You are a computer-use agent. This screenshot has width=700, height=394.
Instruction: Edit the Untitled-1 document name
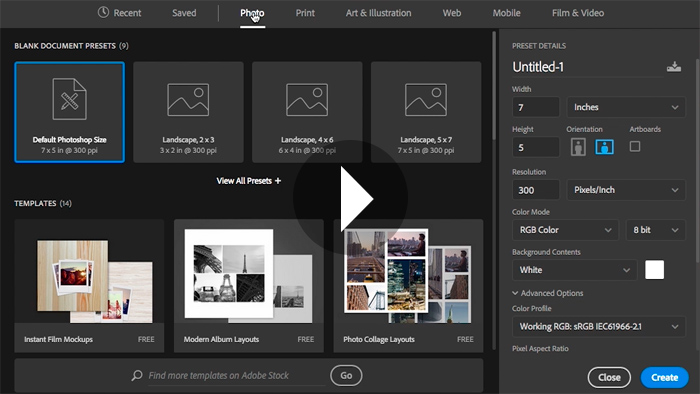[x=587, y=67]
